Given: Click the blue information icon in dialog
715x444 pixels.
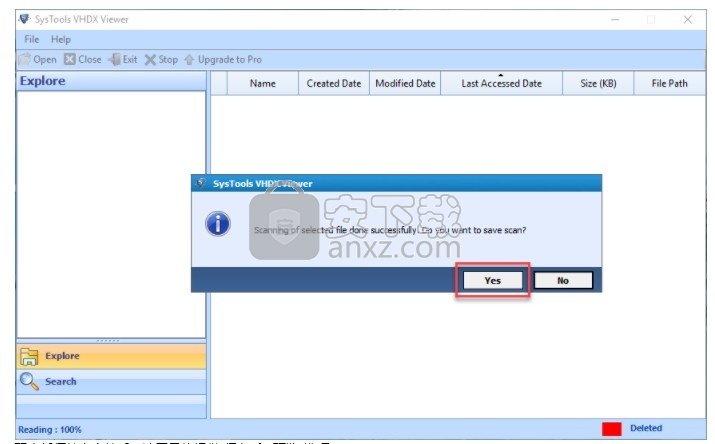Looking at the screenshot, I should [218, 224].
